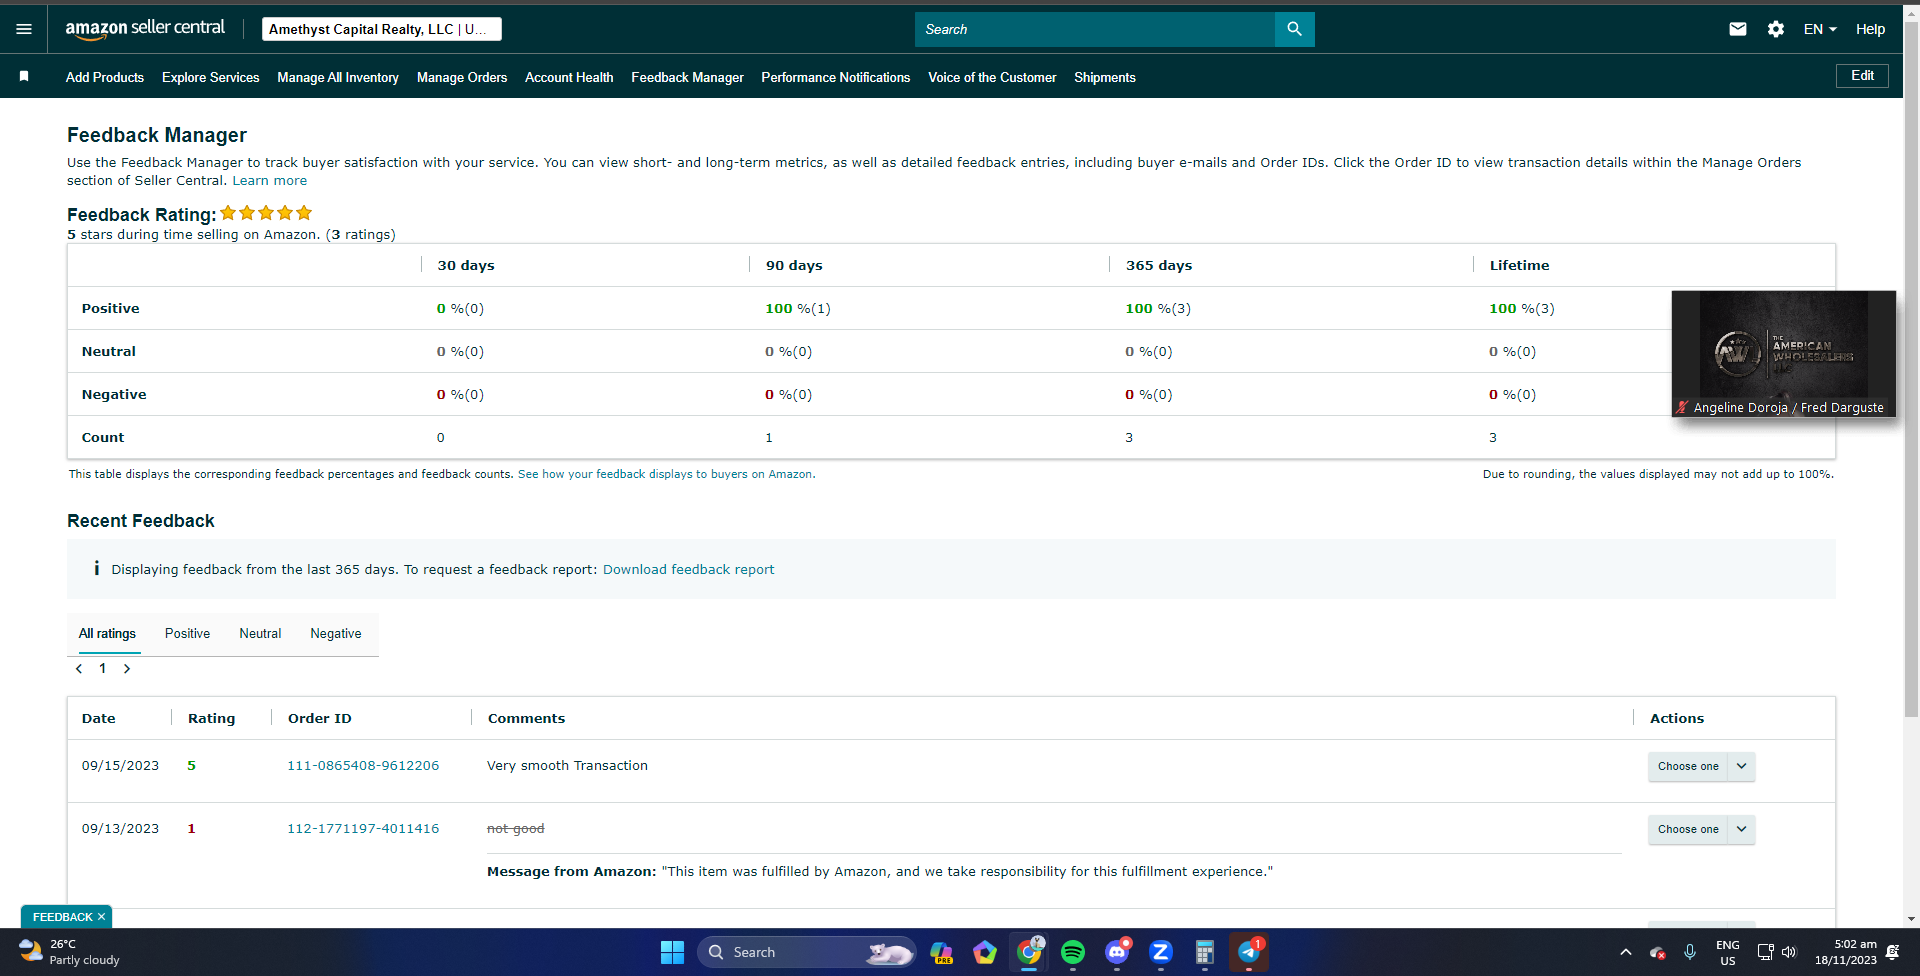Click the five-star feedback rating stars
This screenshot has height=976, width=1920.
266,213
